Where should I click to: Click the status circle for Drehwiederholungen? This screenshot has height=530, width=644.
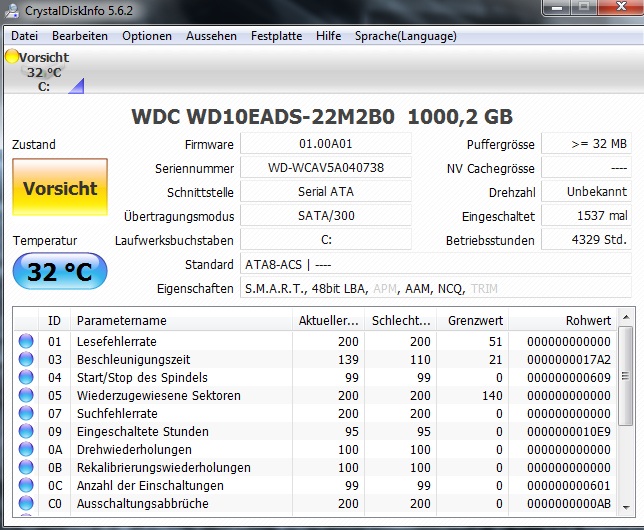click(26, 449)
